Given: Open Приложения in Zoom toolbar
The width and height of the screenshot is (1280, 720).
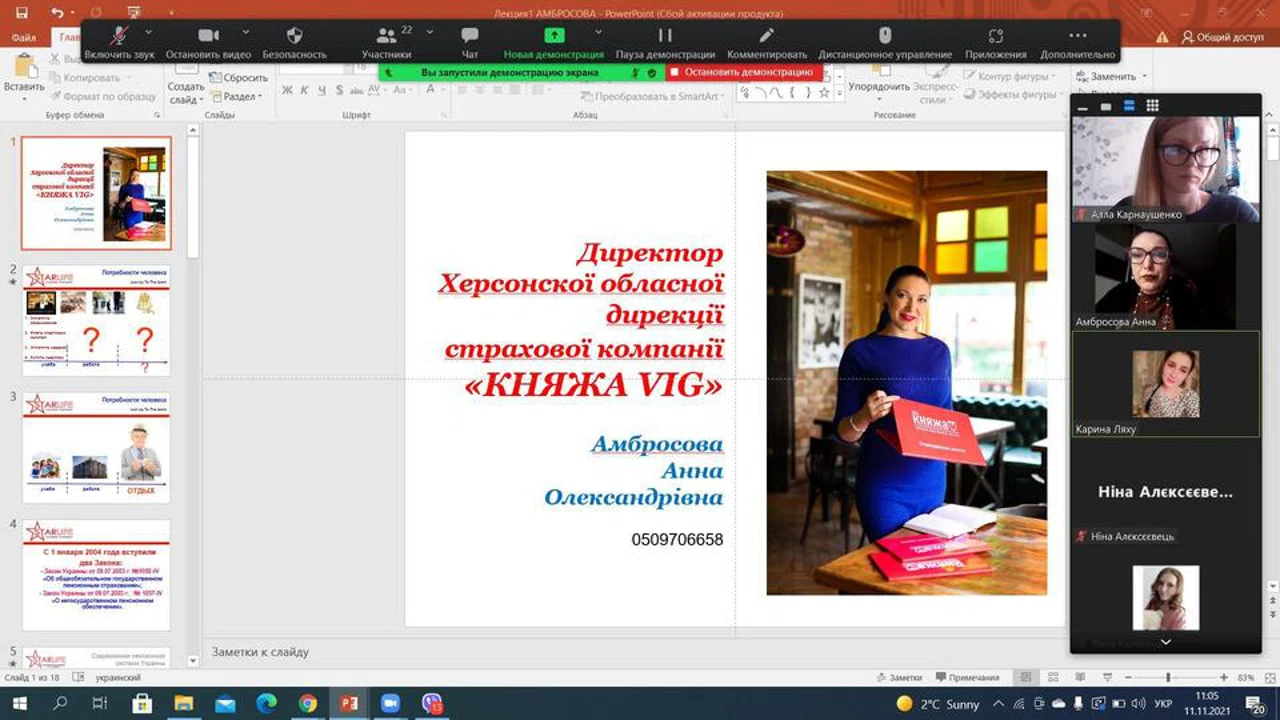Looking at the screenshot, I should coord(996,43).
